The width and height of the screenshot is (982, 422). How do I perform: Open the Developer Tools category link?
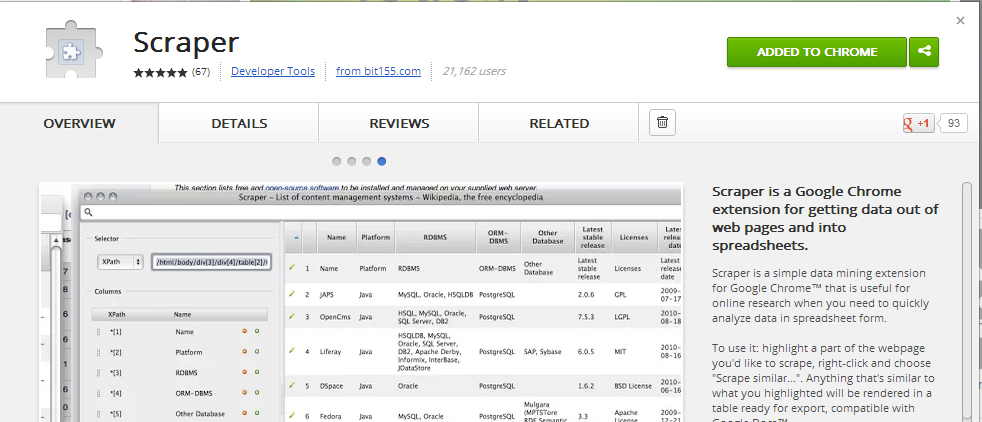click(273, 72)
